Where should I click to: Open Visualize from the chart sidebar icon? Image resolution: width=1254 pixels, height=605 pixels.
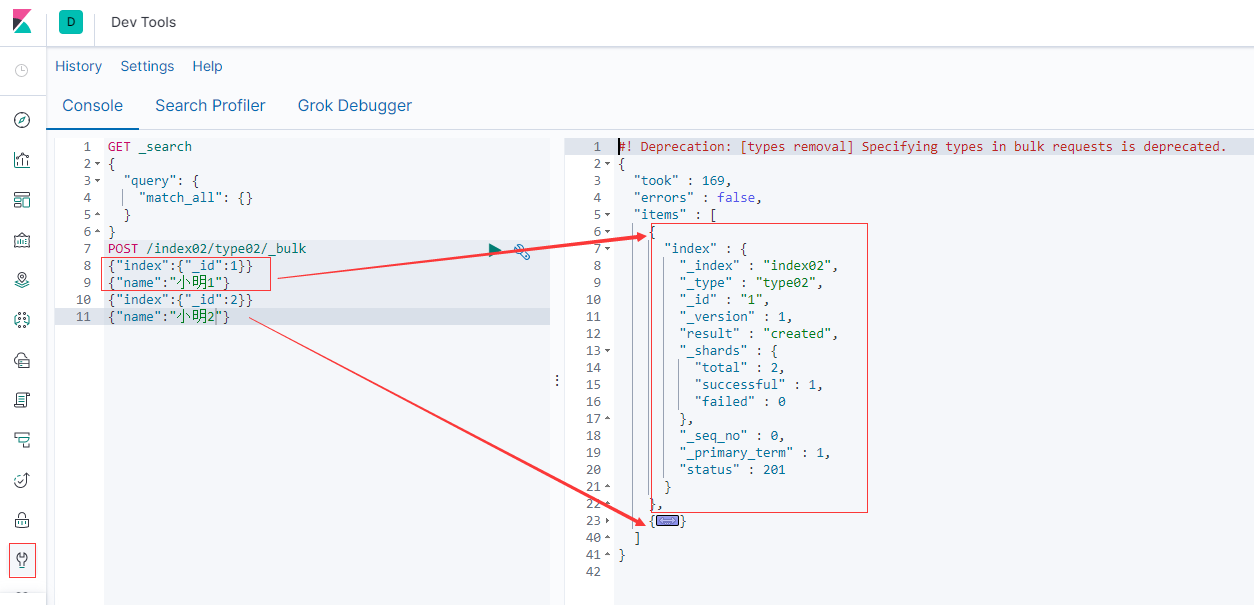(x=22, y=160)
